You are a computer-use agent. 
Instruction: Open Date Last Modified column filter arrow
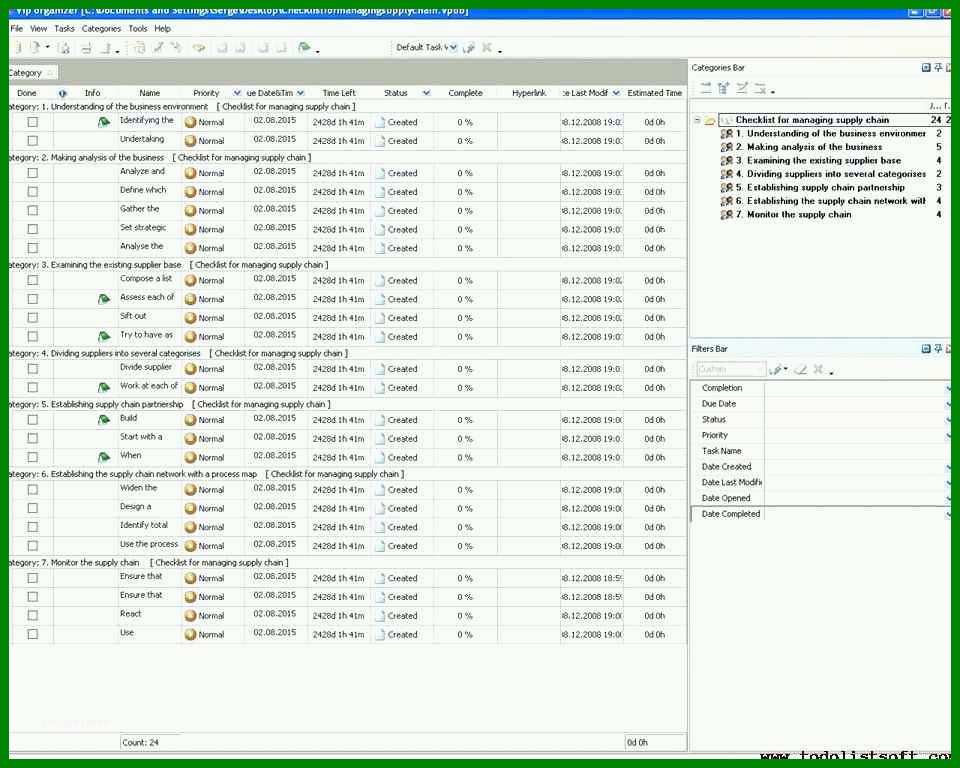[x=616, y=93]
